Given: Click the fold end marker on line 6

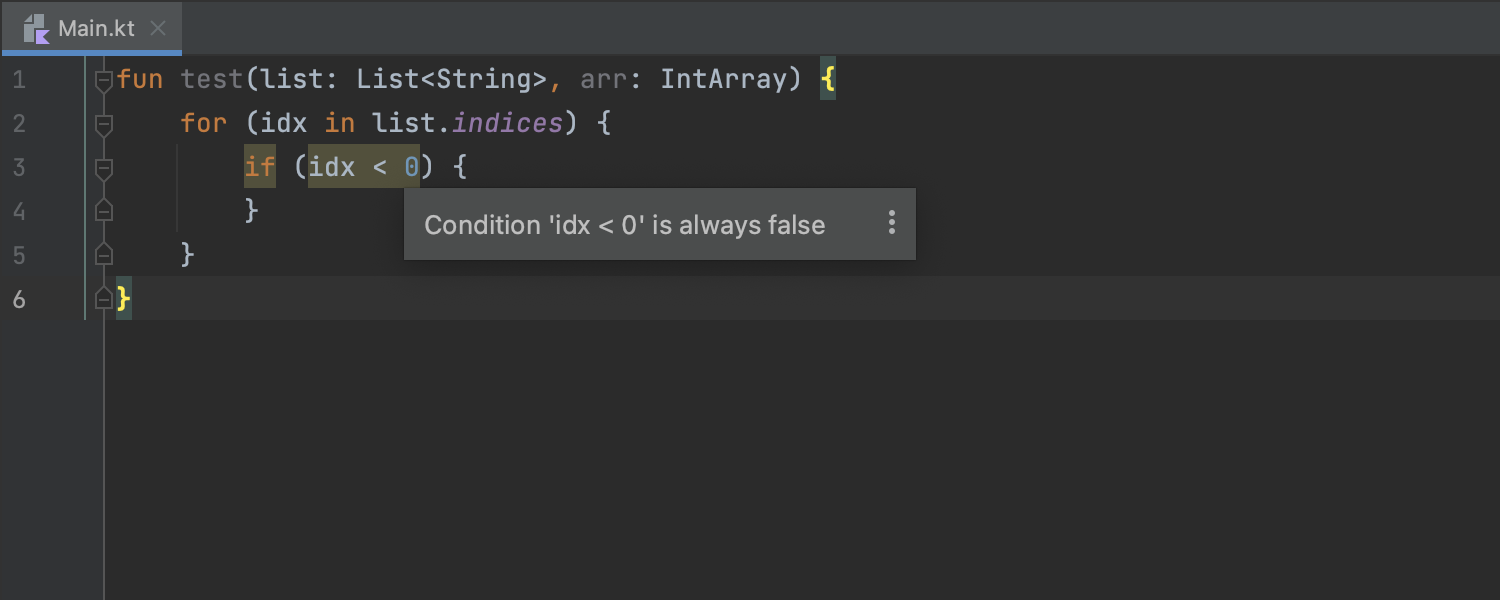Looking at the screenshot, I should [x=104, y=298].
